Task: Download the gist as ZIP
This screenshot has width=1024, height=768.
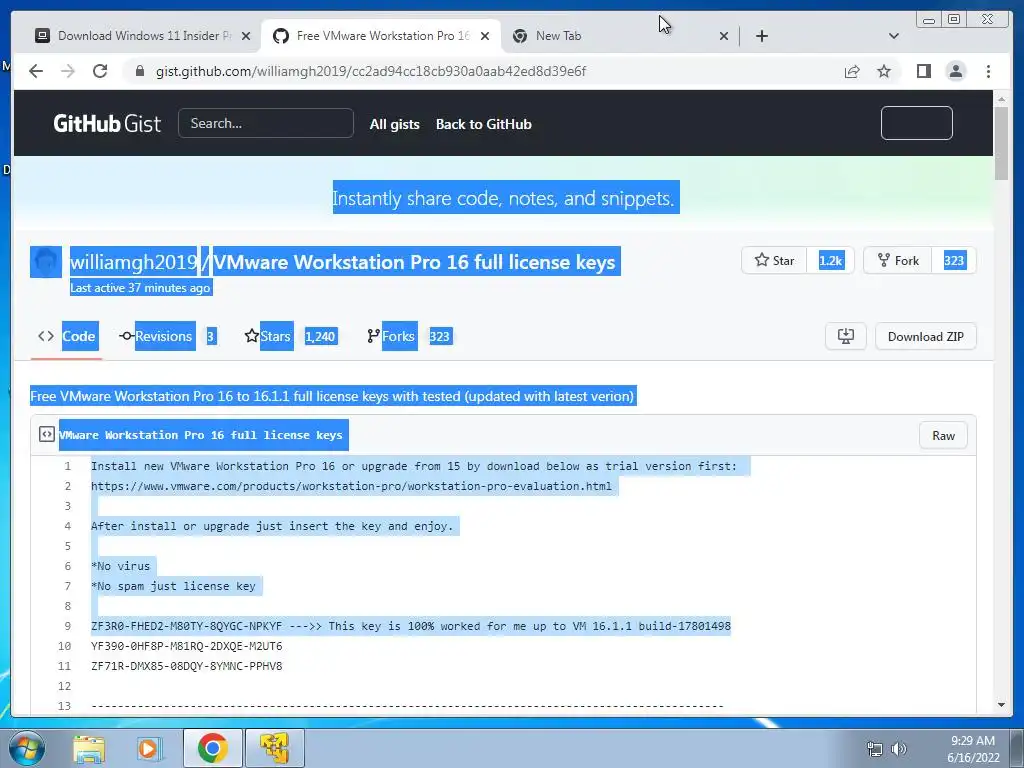Action: pos(925,336)
